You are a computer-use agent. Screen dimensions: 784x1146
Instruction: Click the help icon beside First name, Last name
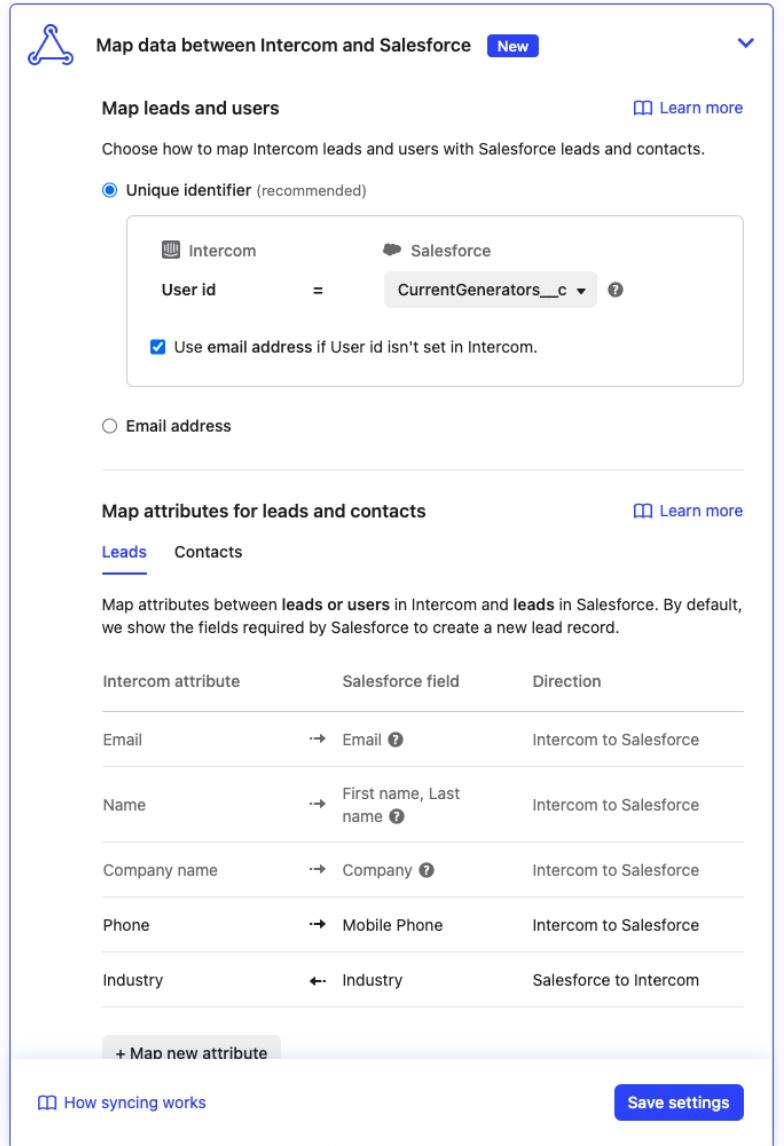397,816
